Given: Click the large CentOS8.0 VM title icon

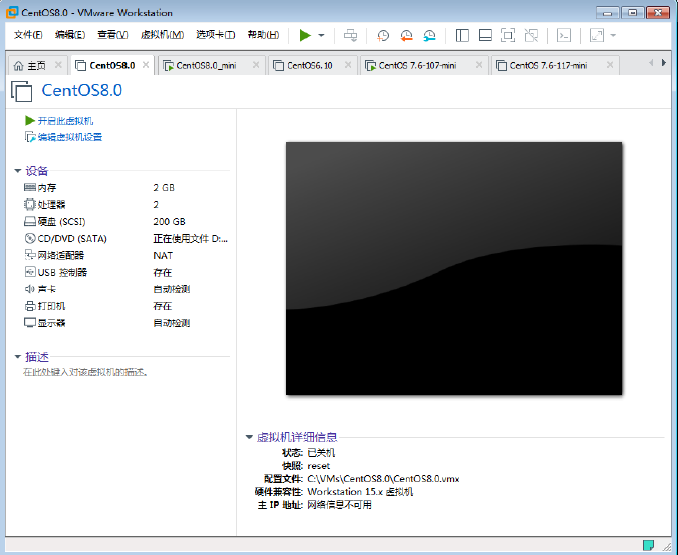Looking at the screenshot, I should click(22, 91).
